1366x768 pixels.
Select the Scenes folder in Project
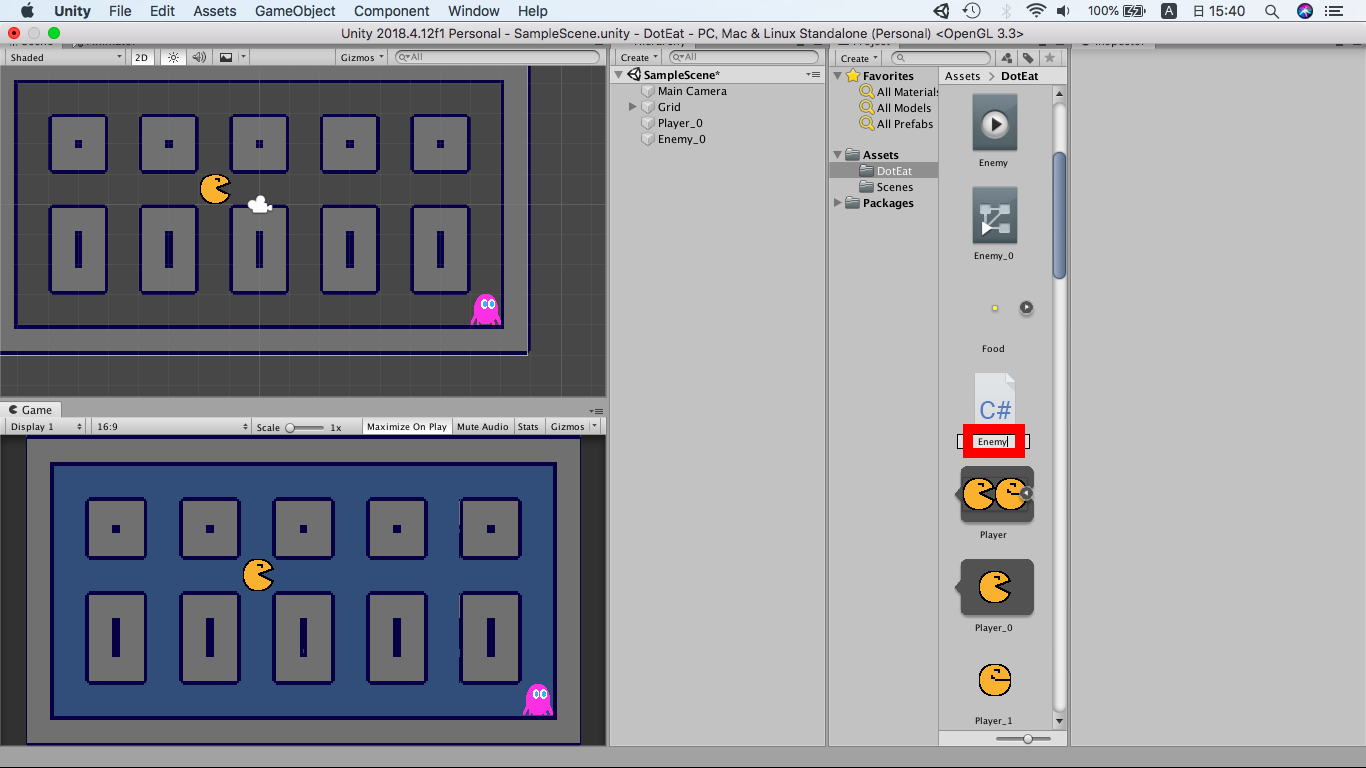(x=895, y=187)
